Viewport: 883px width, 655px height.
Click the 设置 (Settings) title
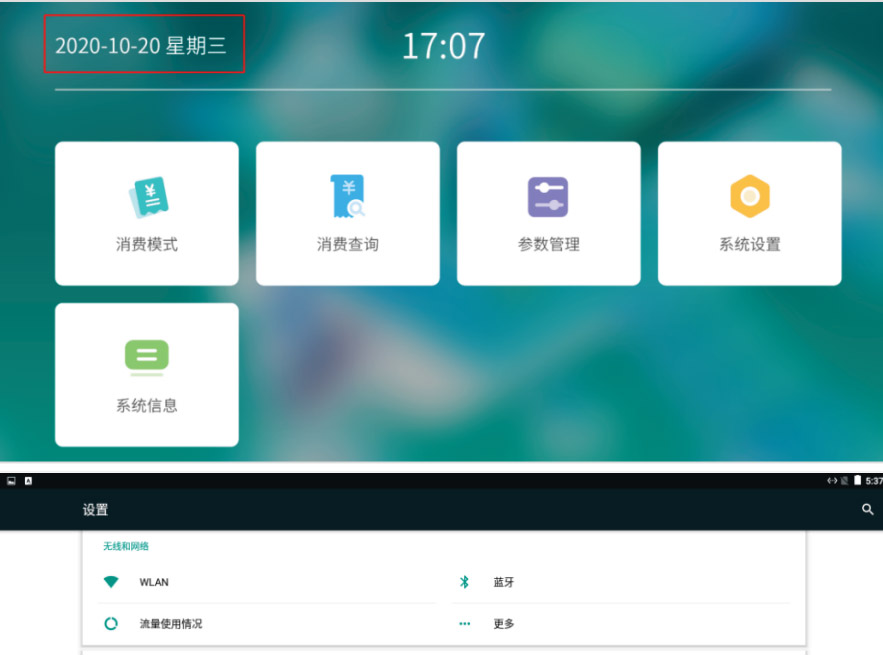pos(95,510)
